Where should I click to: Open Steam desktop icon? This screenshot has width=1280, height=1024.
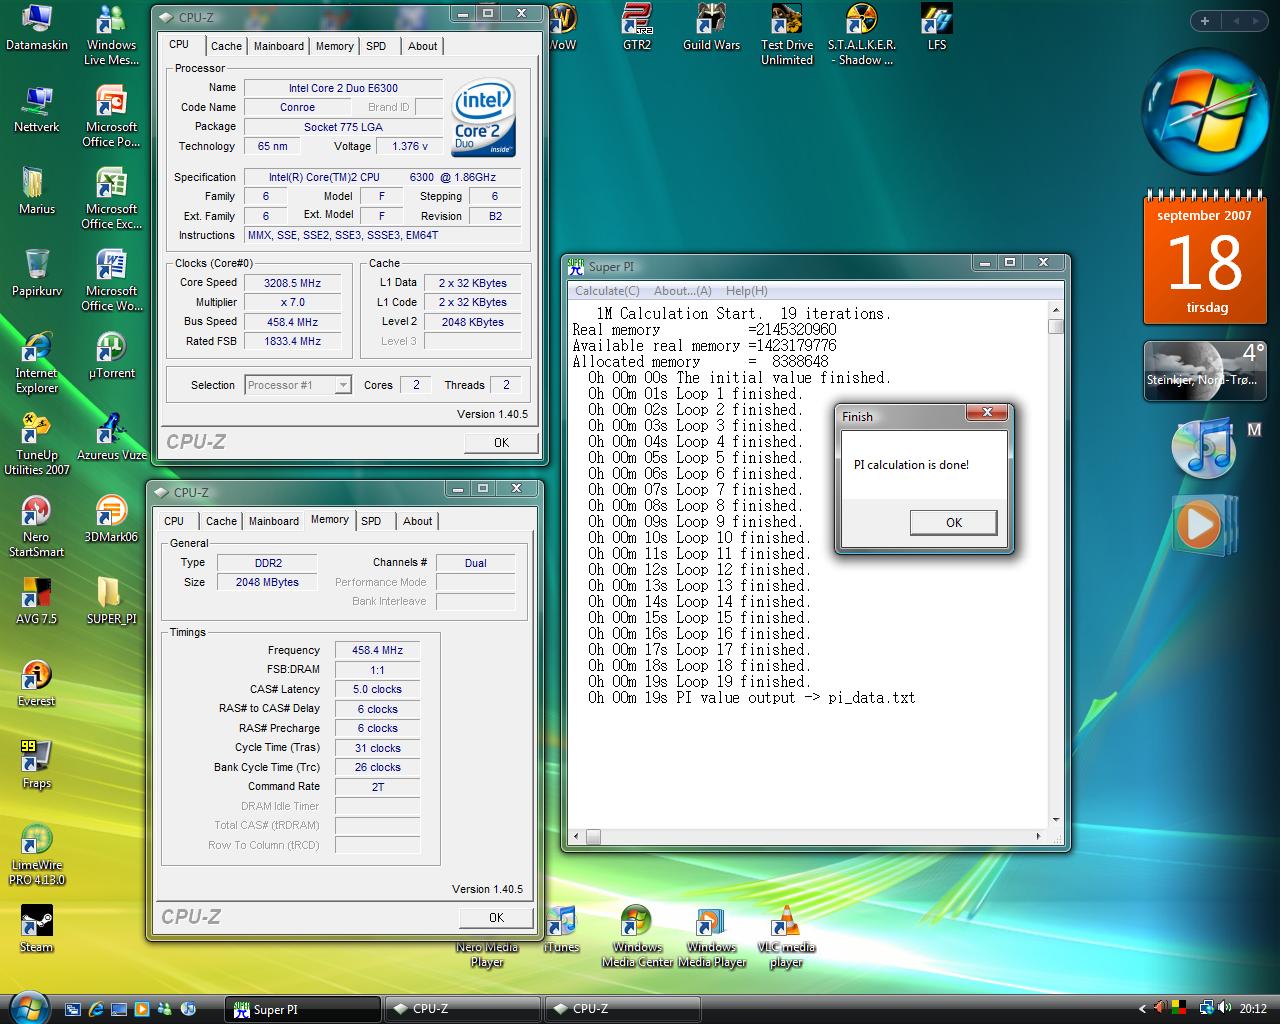37,930
